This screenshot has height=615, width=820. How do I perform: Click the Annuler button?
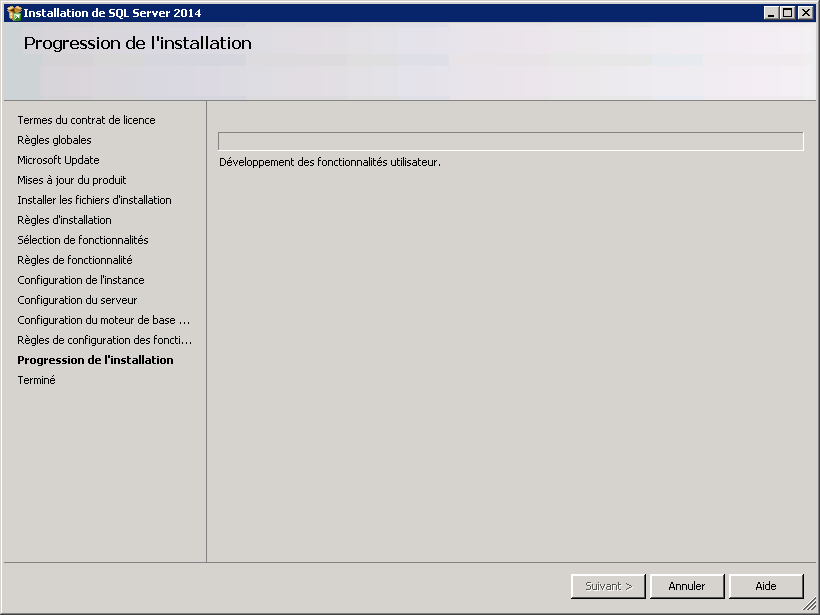(687, 586)
